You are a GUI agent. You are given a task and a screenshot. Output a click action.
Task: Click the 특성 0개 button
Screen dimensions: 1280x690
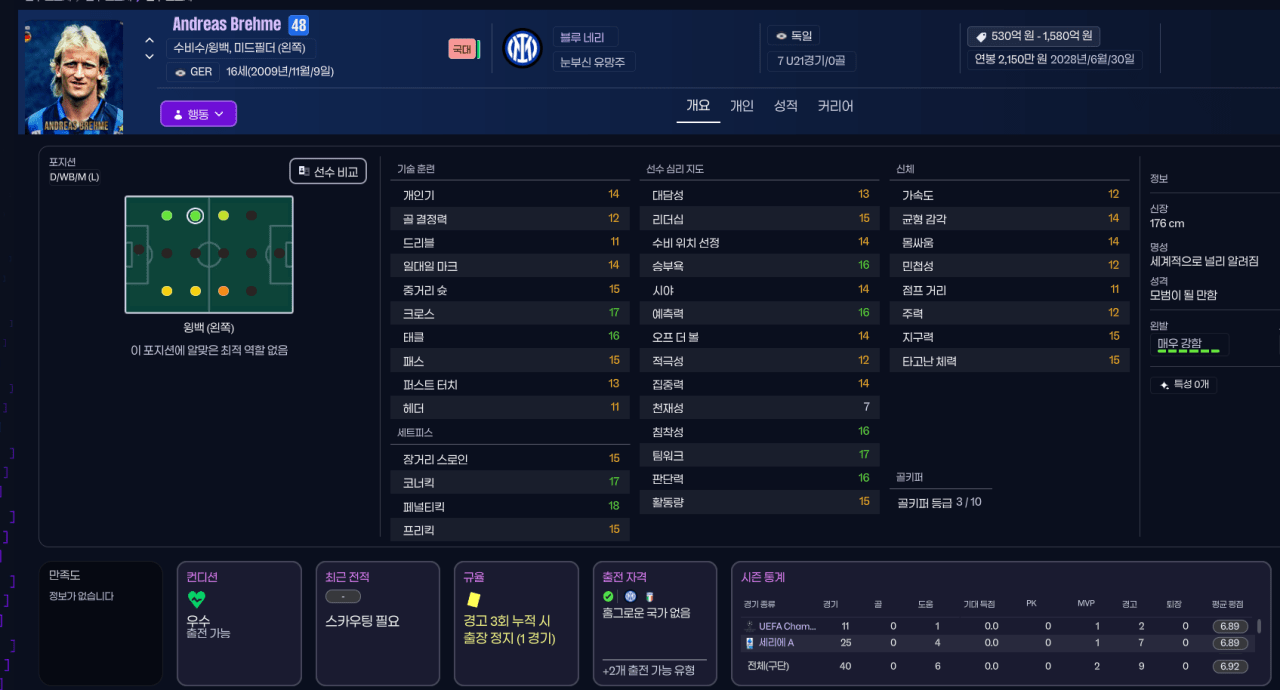(x=1183, y=384)
